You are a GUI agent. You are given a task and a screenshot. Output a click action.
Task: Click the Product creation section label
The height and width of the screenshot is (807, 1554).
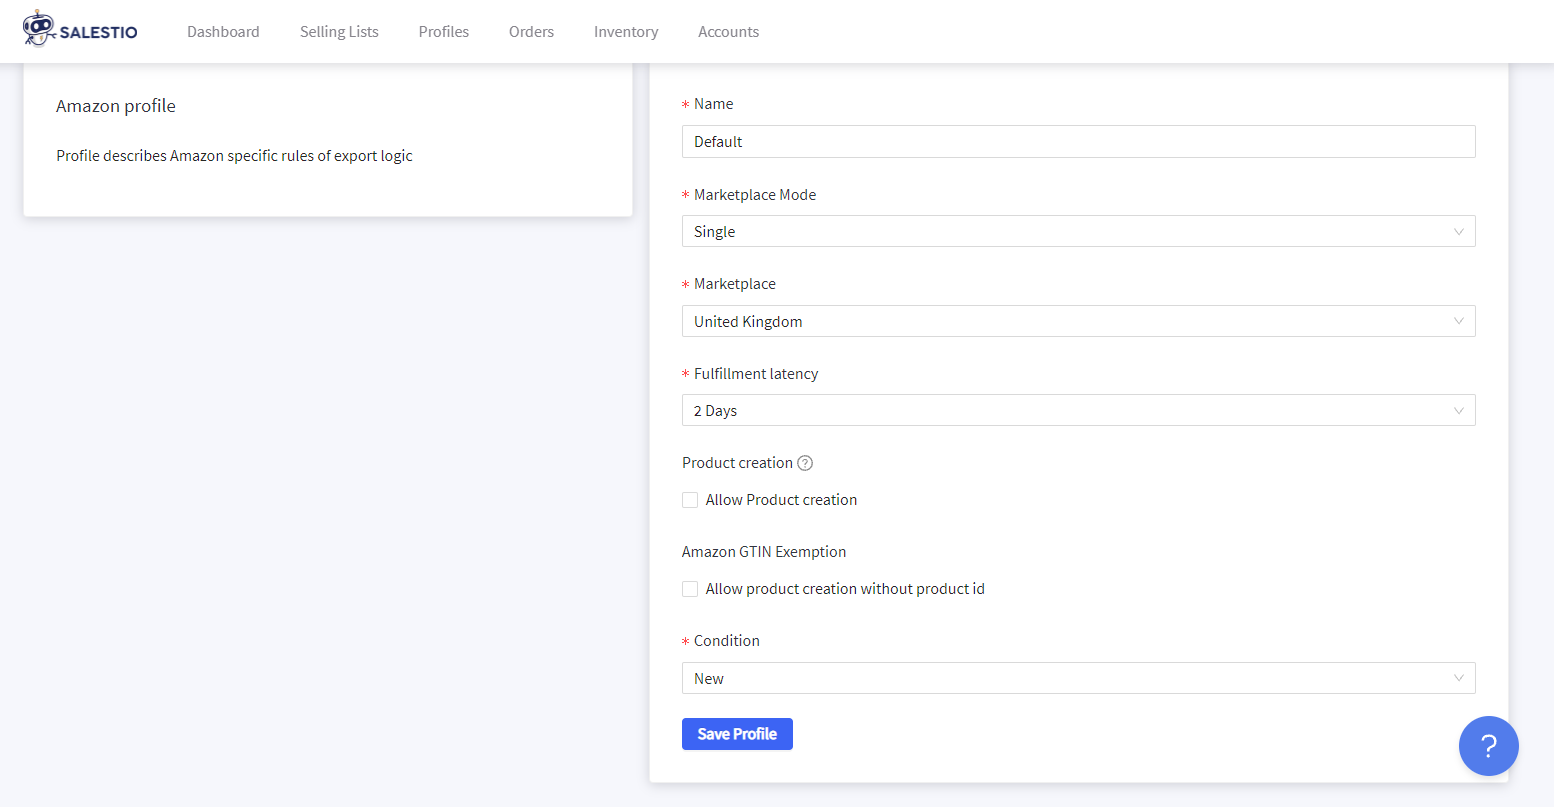(x=737, y=463)
